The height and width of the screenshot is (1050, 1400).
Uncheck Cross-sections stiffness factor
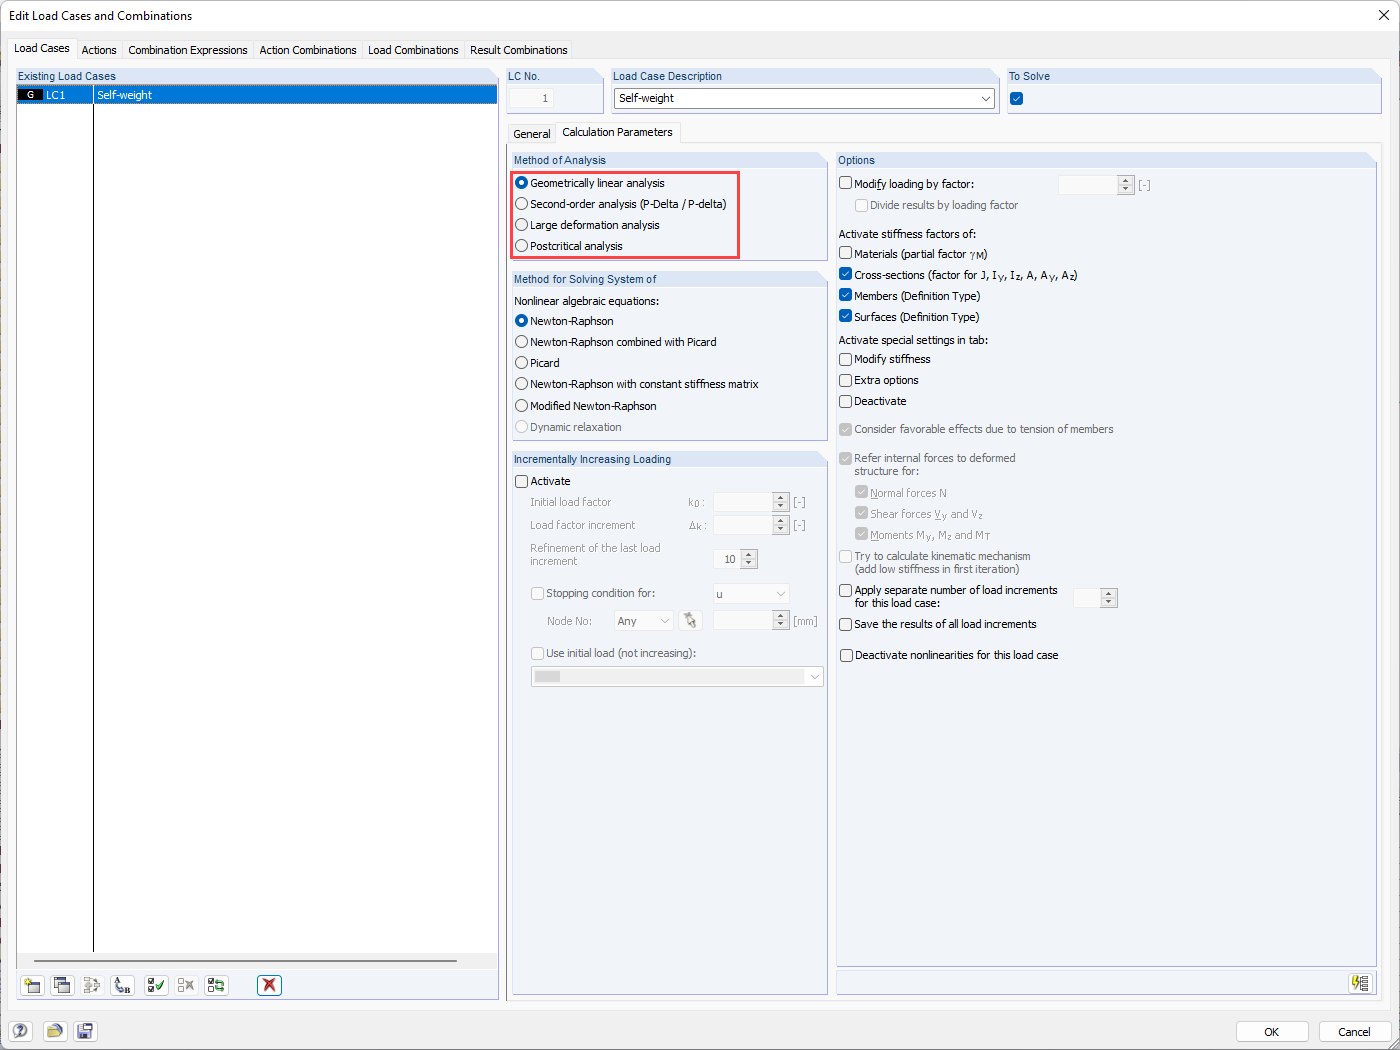click(846, 274)
